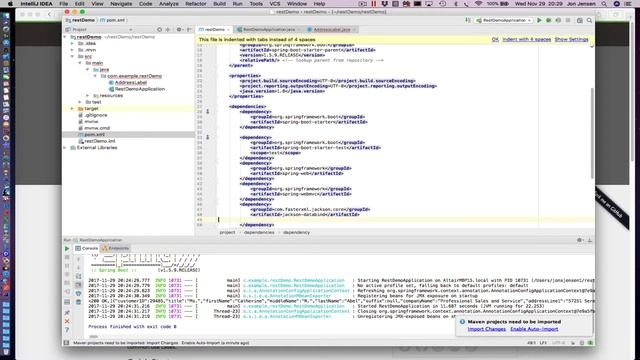Click Import Changes link in Maven popup
This screenshot has width=640, height=360.
pos(487,329)
